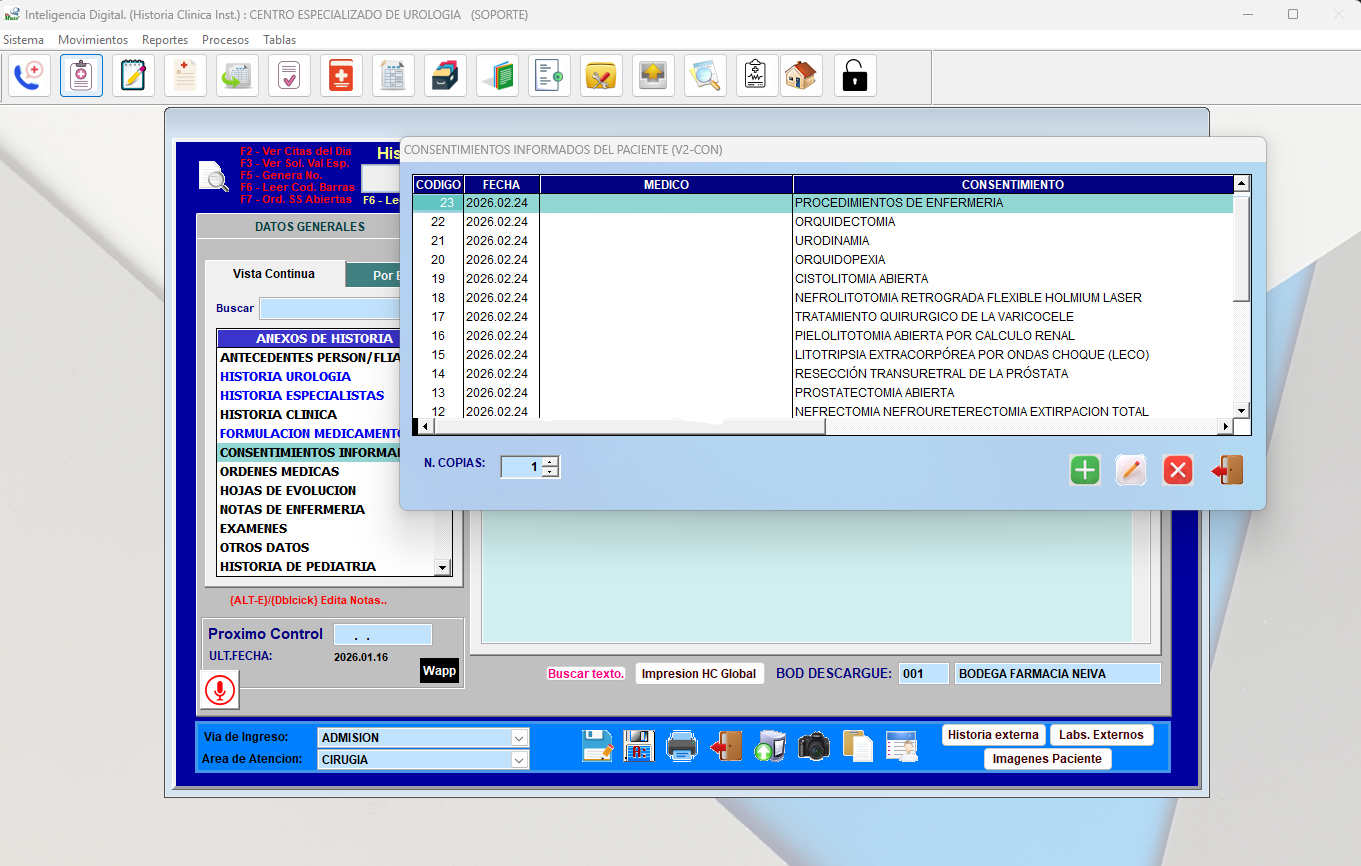Click the Historia externa button
The height and width of the screenshot is (866, 1361).
993,735
